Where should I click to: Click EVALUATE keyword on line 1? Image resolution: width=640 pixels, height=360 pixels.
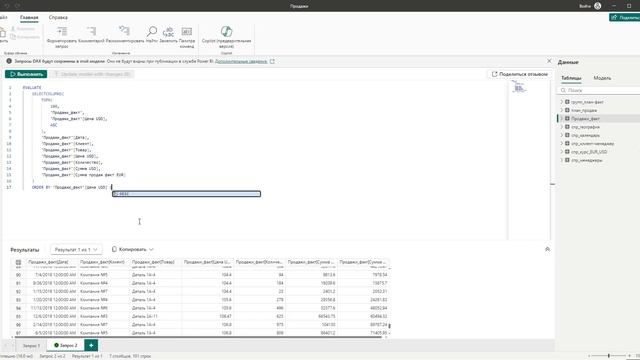[32, 87]
